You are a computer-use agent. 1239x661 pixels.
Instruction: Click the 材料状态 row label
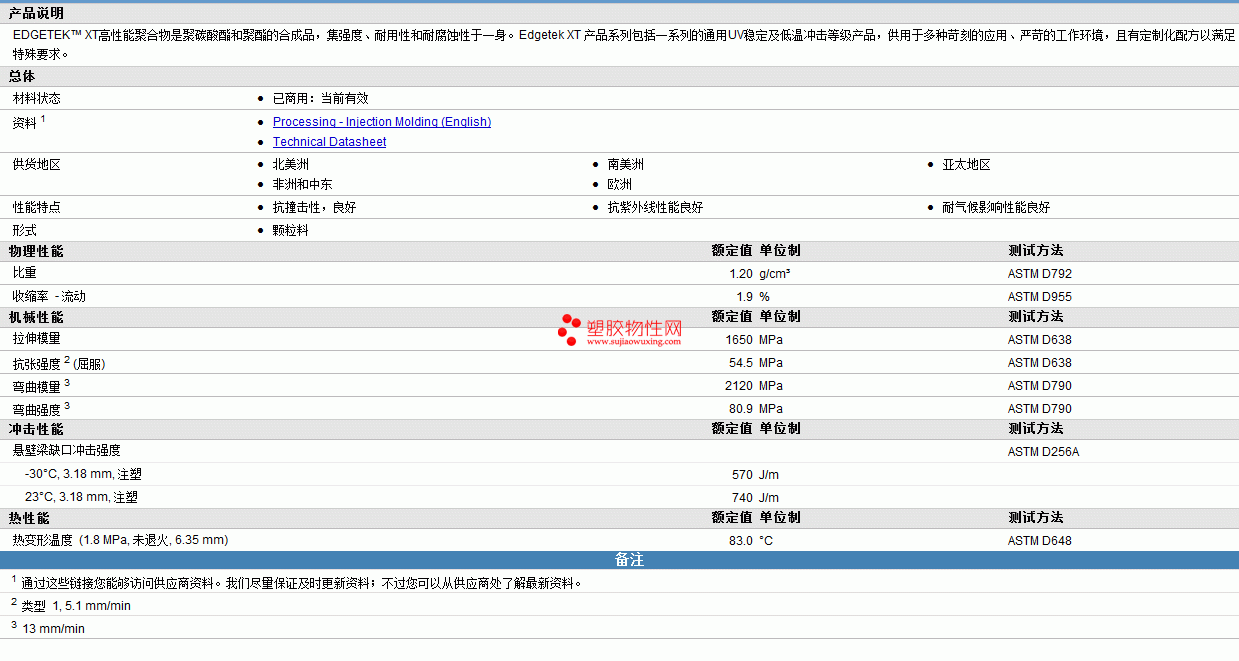click(37, 98)
